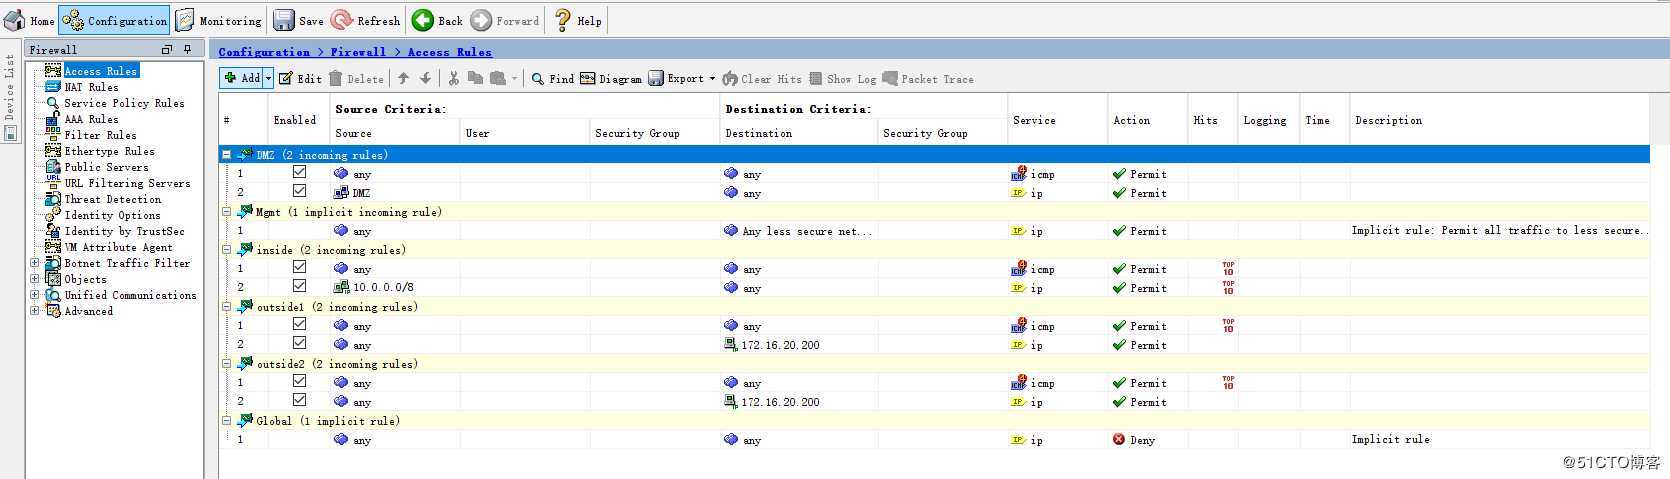Select VM Attribute Agent

coord(118,247)
